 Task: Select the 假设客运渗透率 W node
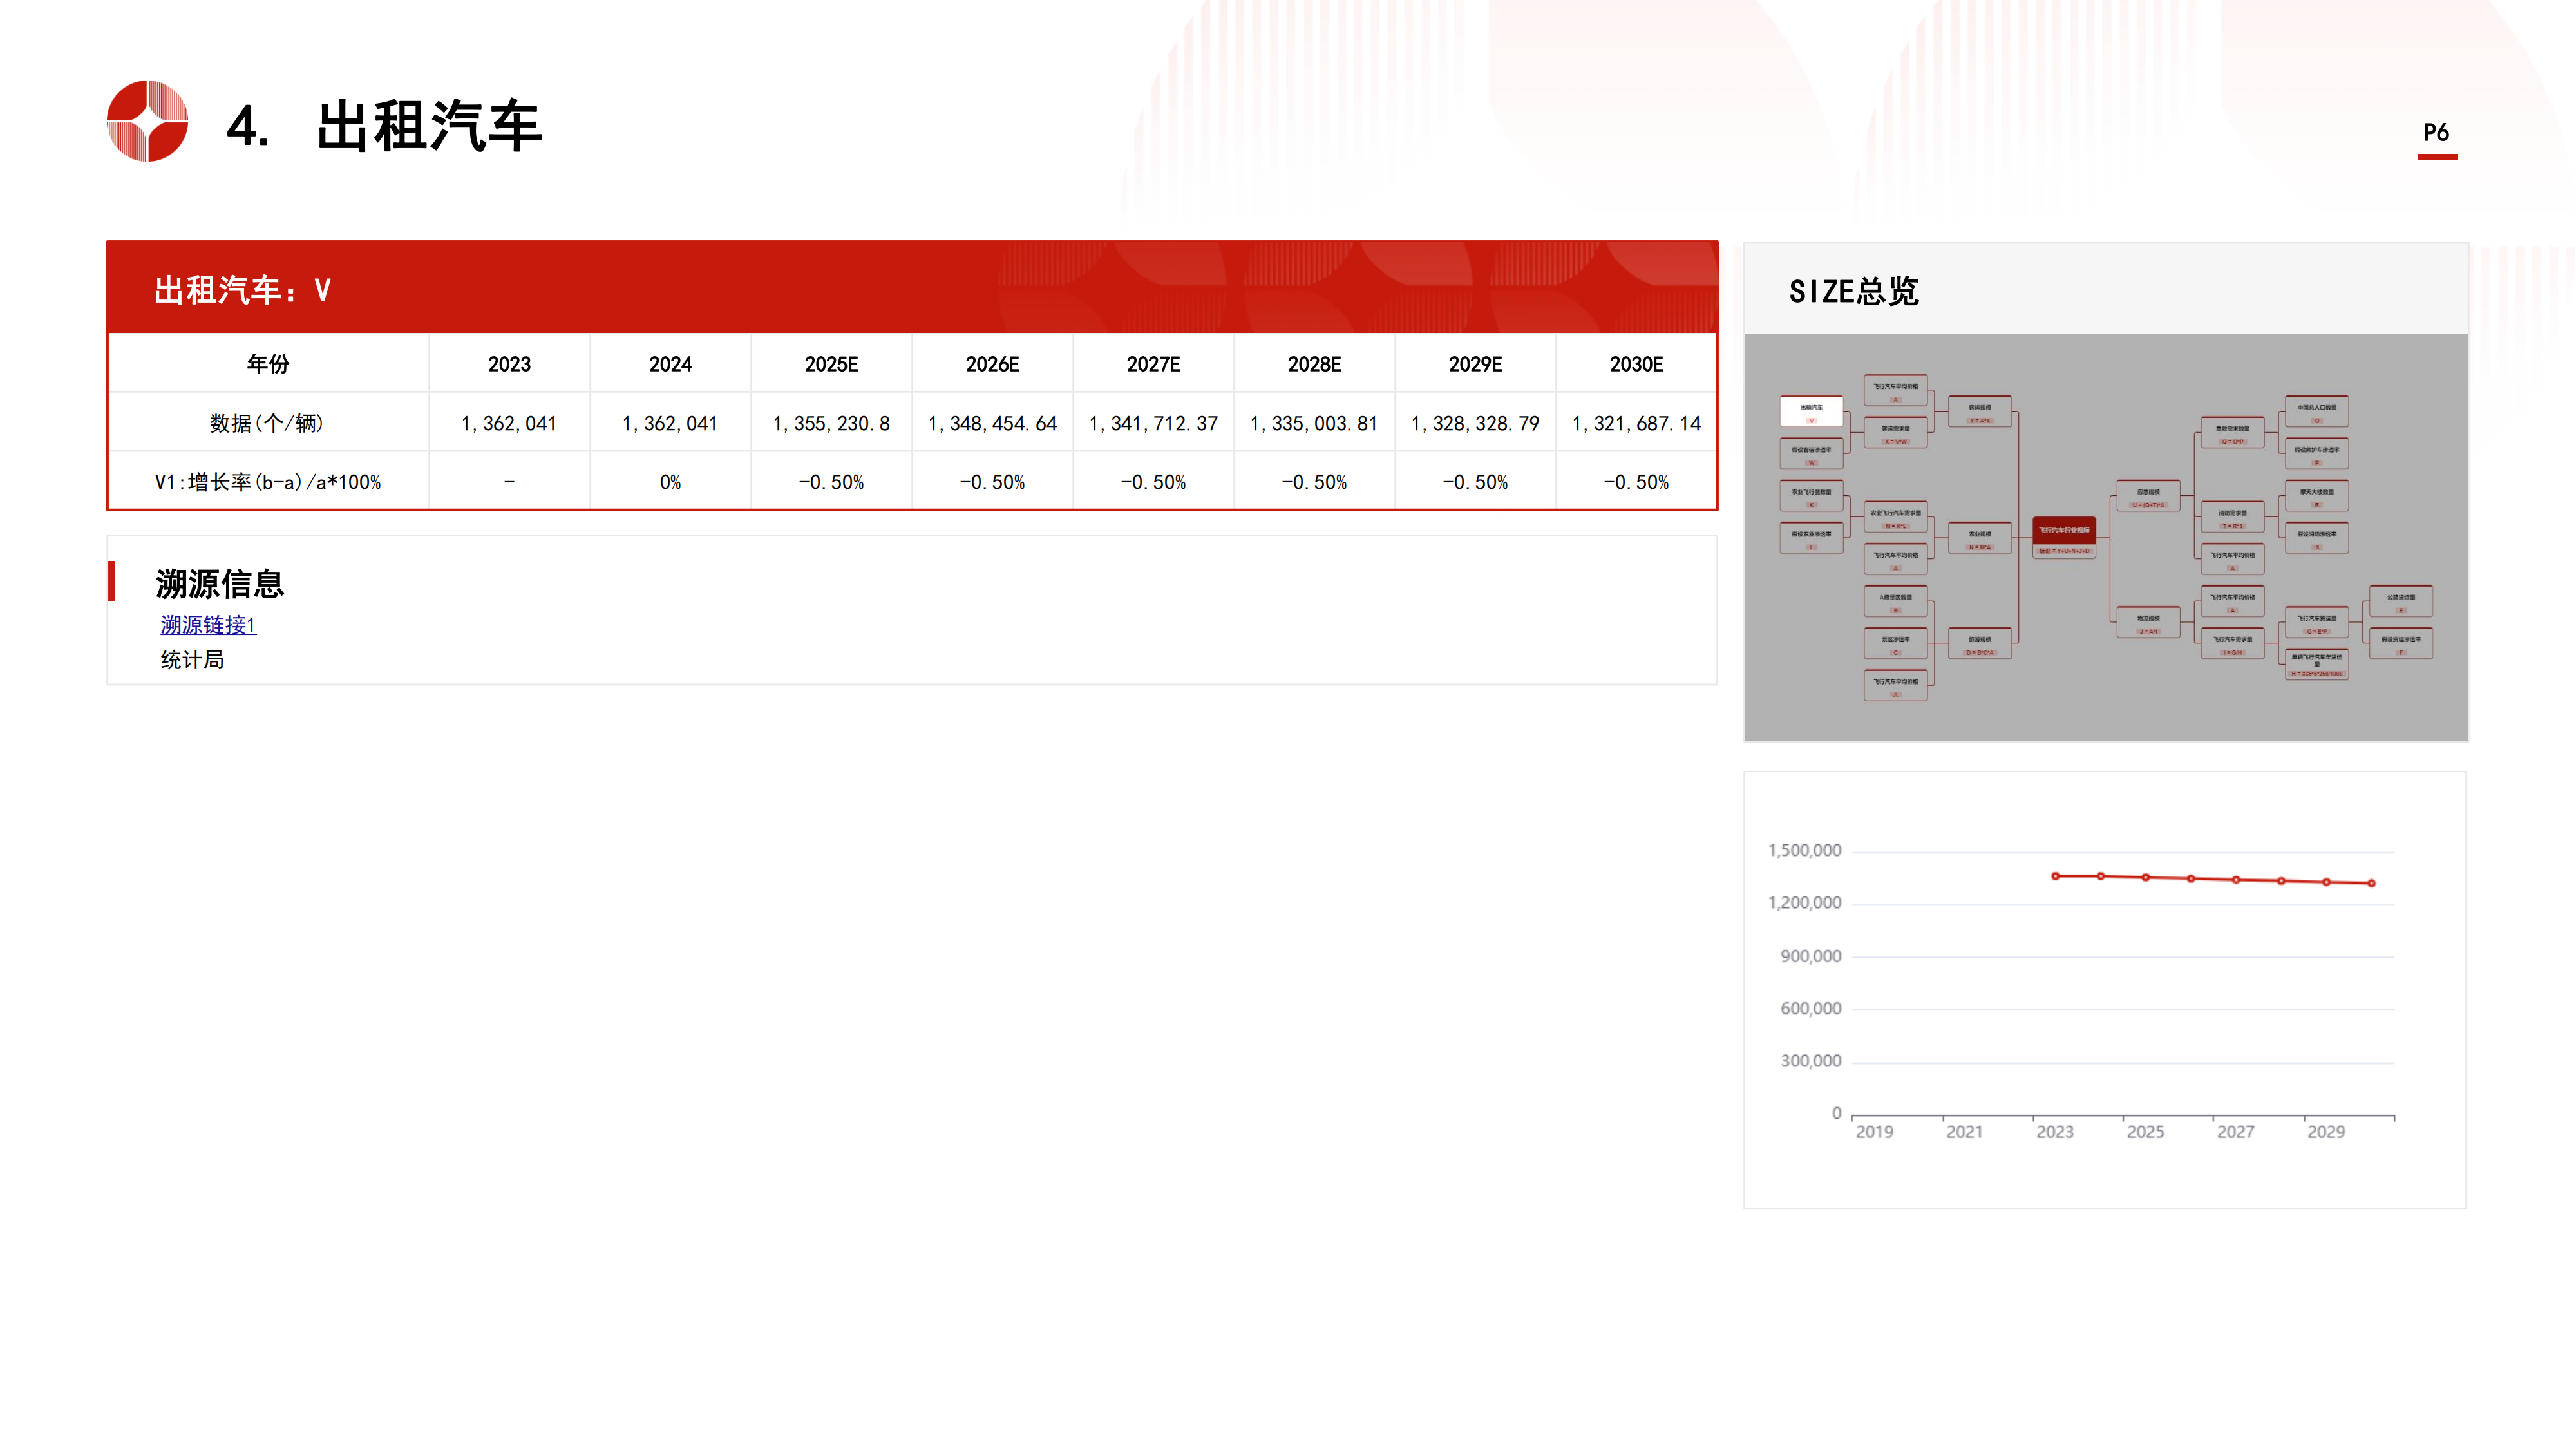click(x=1811, y=454)
